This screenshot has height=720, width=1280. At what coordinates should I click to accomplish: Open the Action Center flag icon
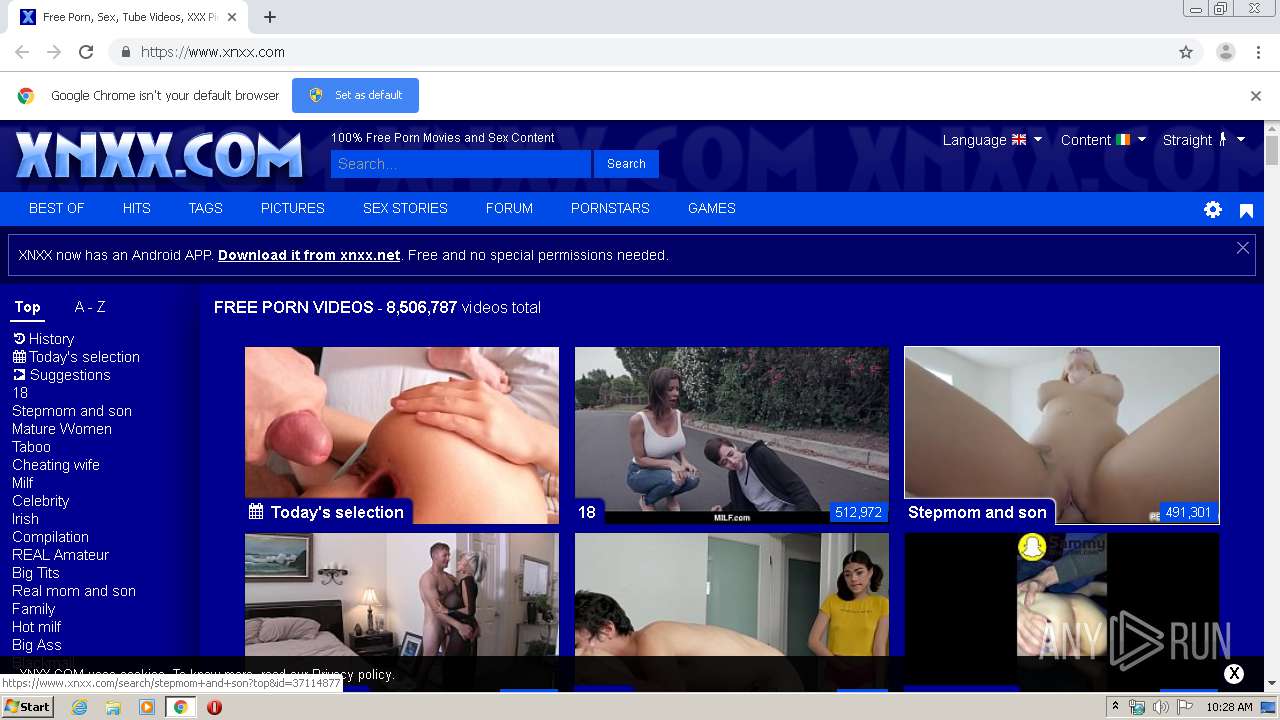(1185, 707)
